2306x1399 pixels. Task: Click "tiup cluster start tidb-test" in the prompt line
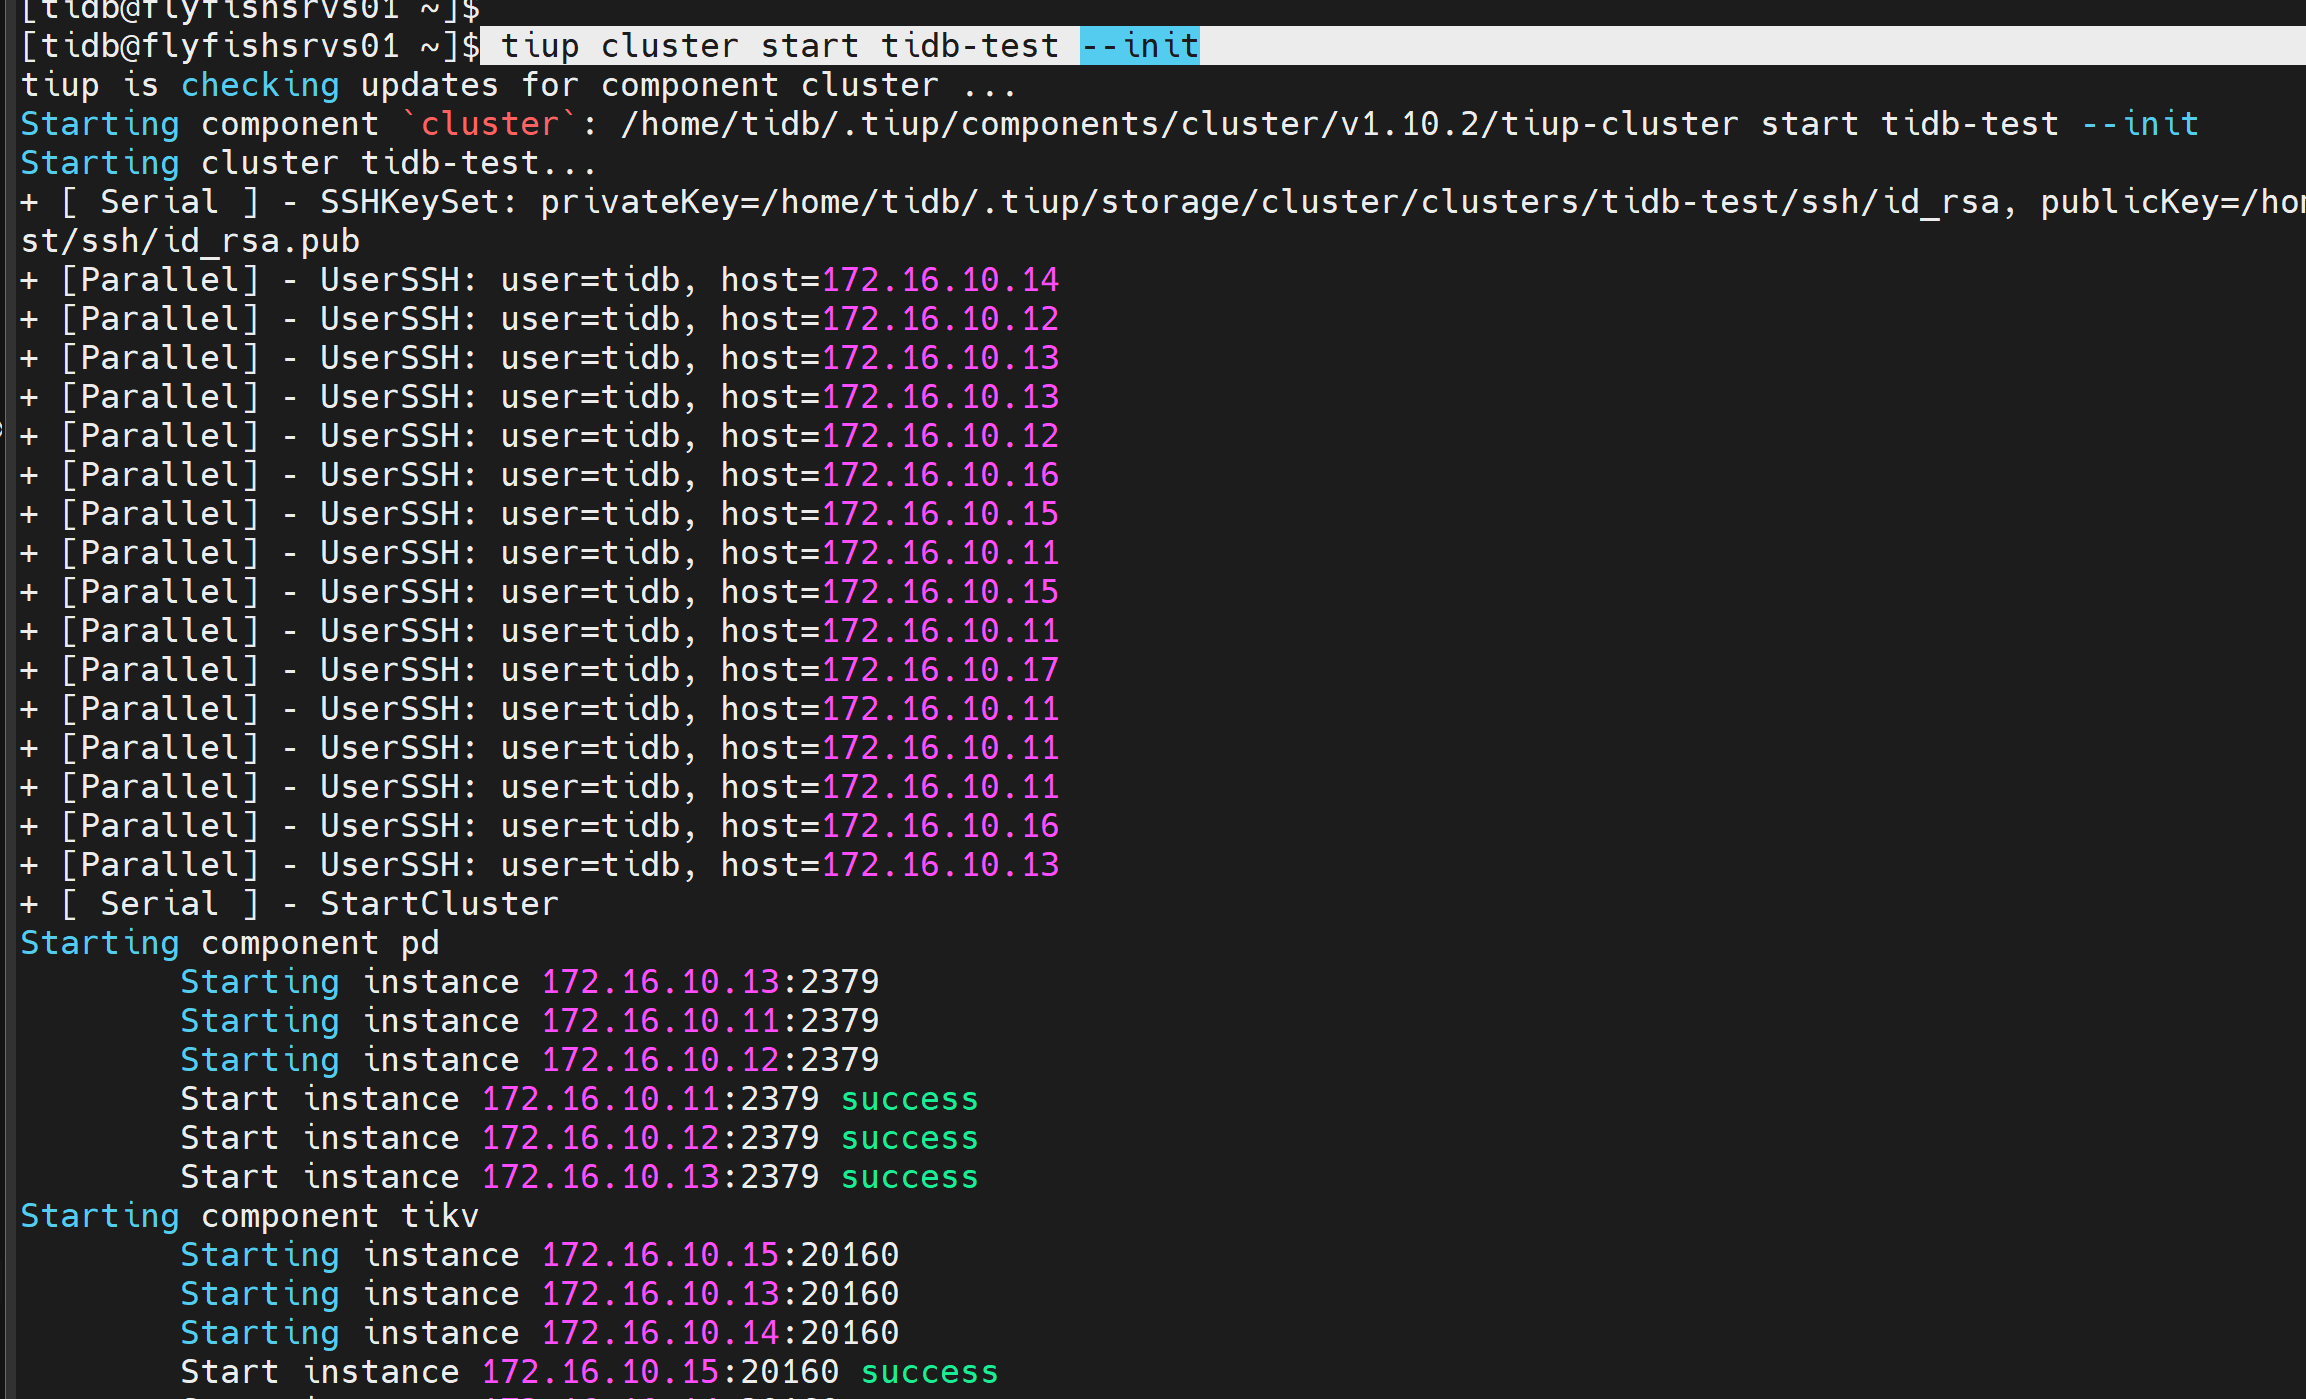click(x=779, y=46)
